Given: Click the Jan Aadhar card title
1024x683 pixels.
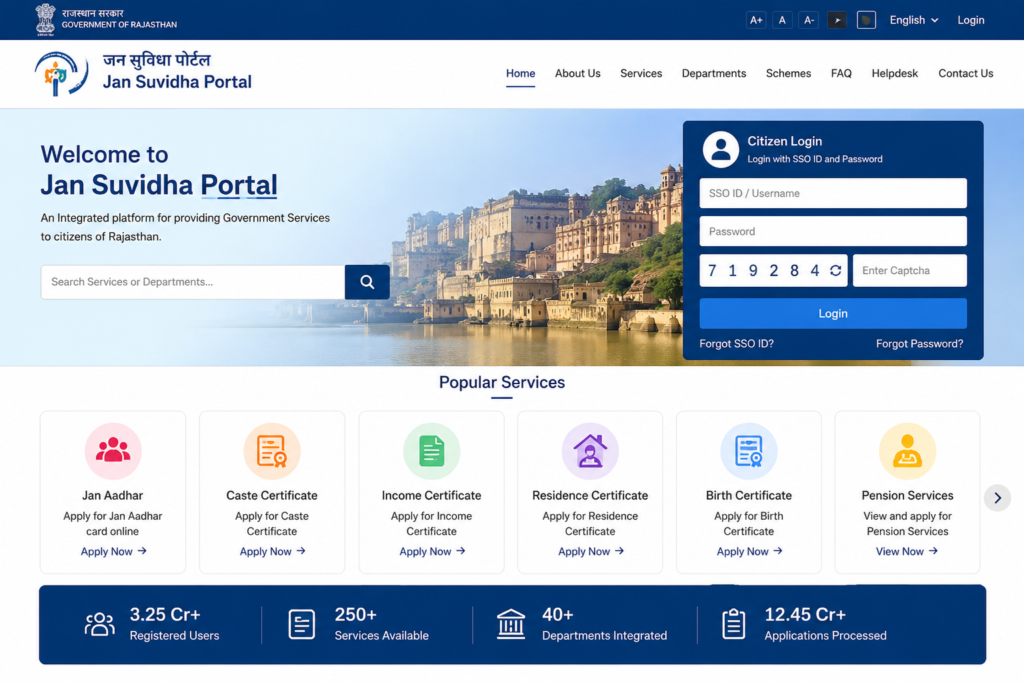Looking at the screenshot, I should [112, 496].
